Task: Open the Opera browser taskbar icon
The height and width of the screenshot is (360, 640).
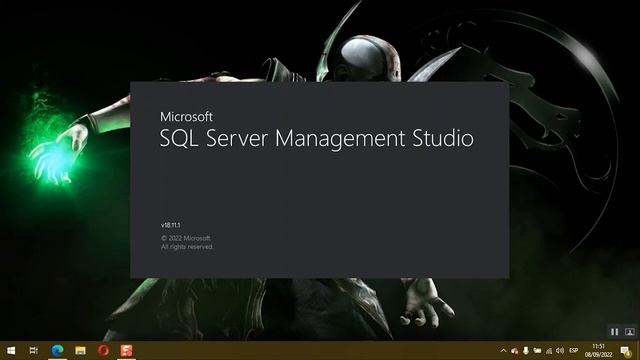Action: pyautogui.click(x=103, y=350)
